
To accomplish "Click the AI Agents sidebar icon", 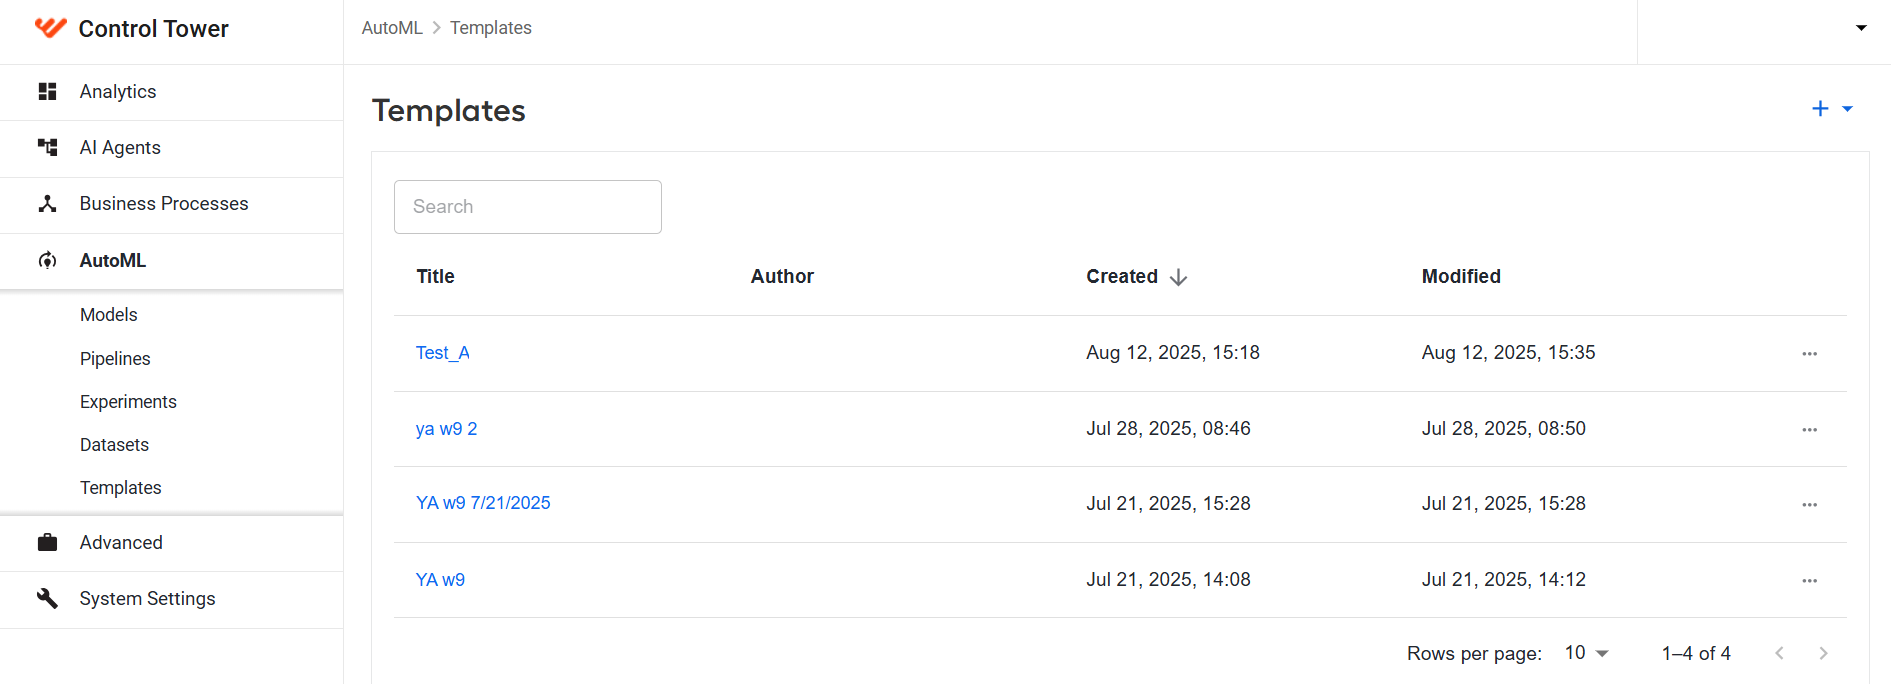I will [x=47, y=148].
